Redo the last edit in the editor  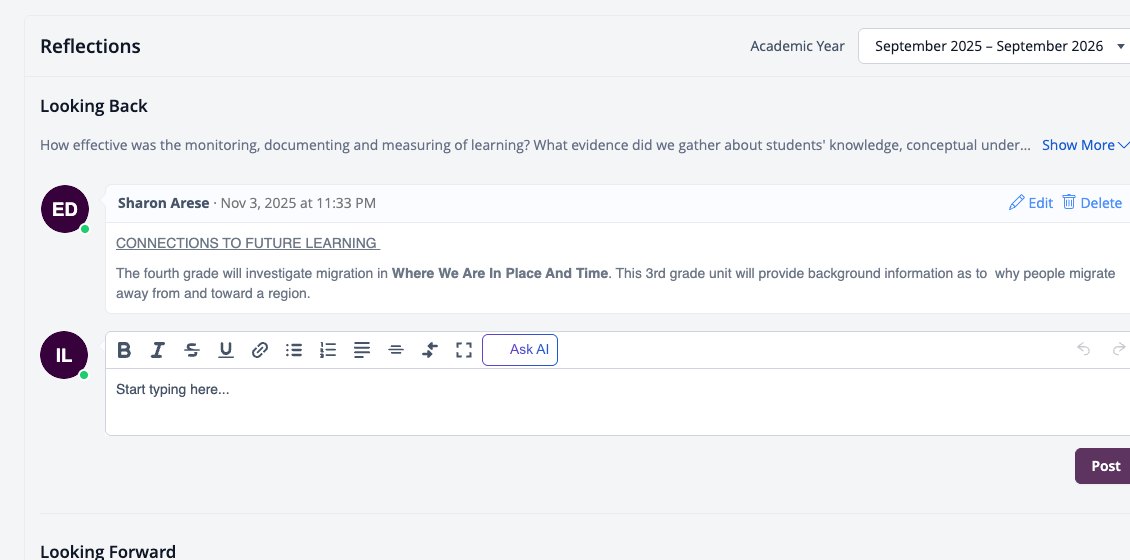(1118, 350)
